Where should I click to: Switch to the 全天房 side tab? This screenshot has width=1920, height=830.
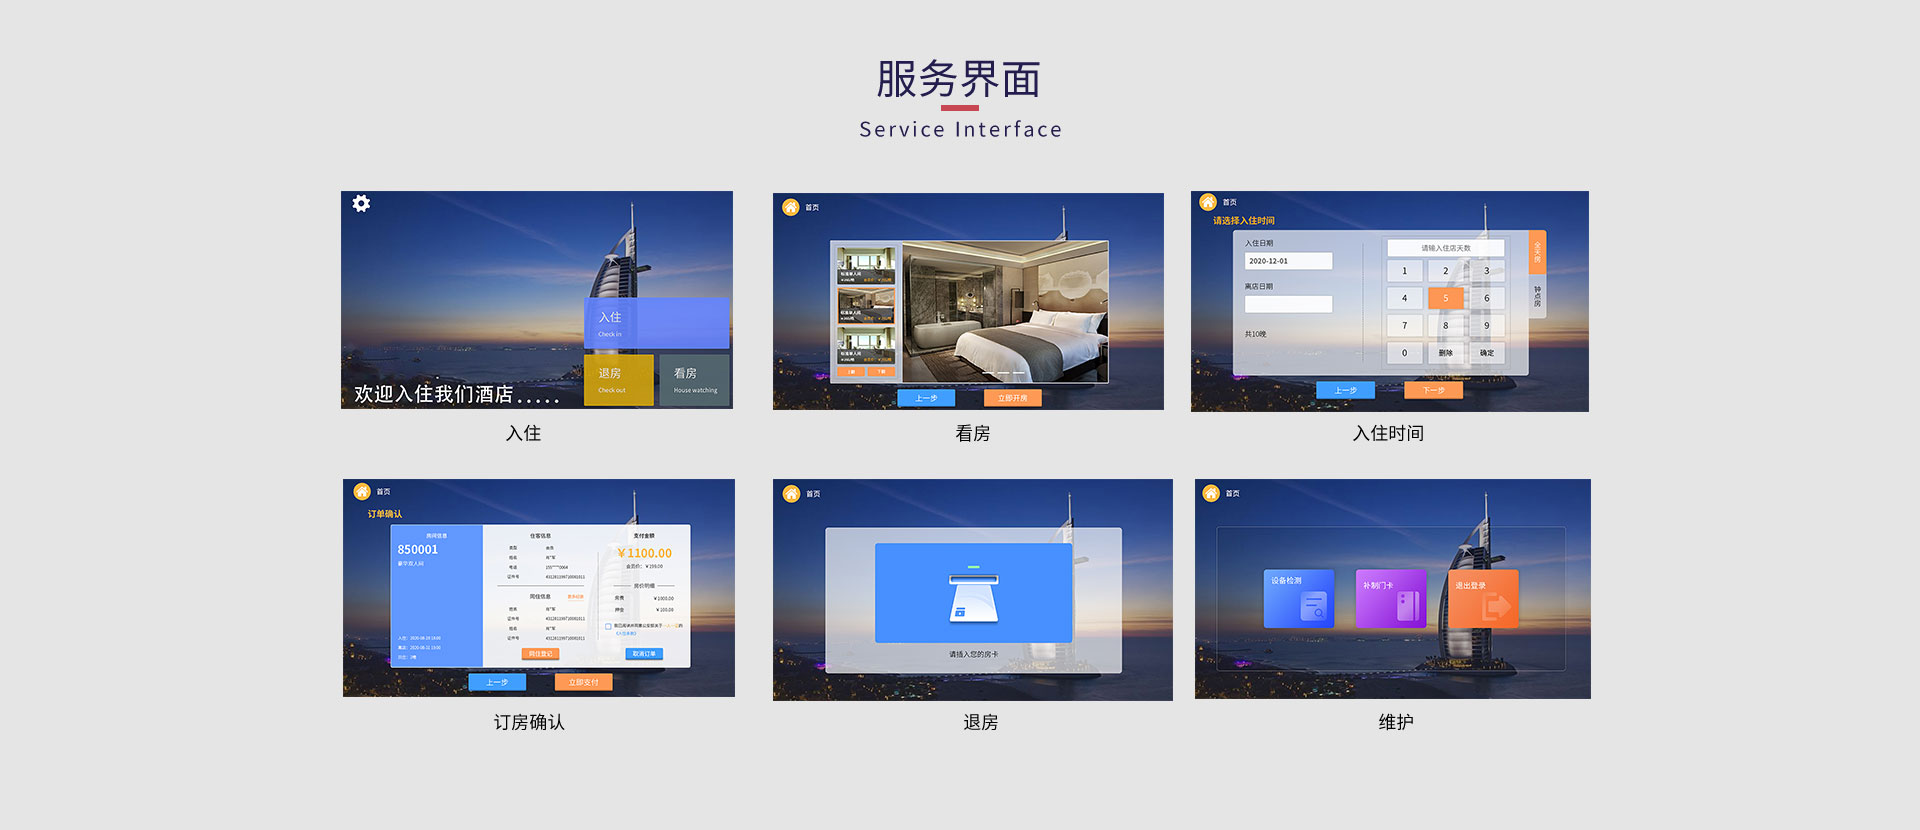(x=1537, y=252)
